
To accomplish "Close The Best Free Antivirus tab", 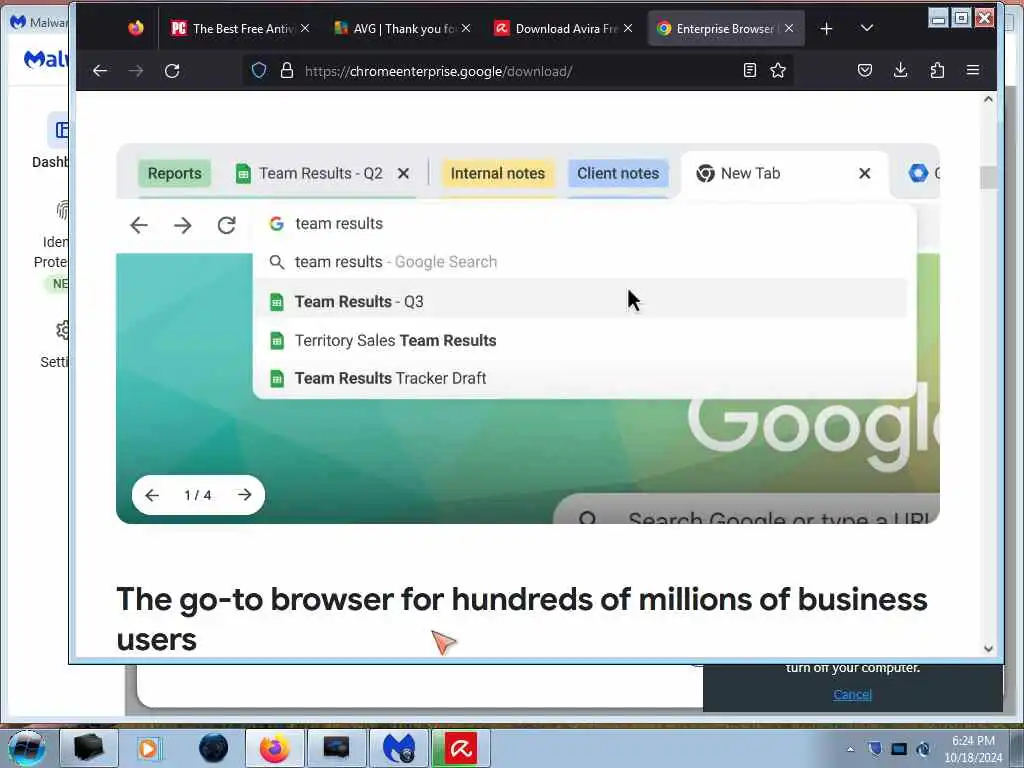I will click(305, 28).
